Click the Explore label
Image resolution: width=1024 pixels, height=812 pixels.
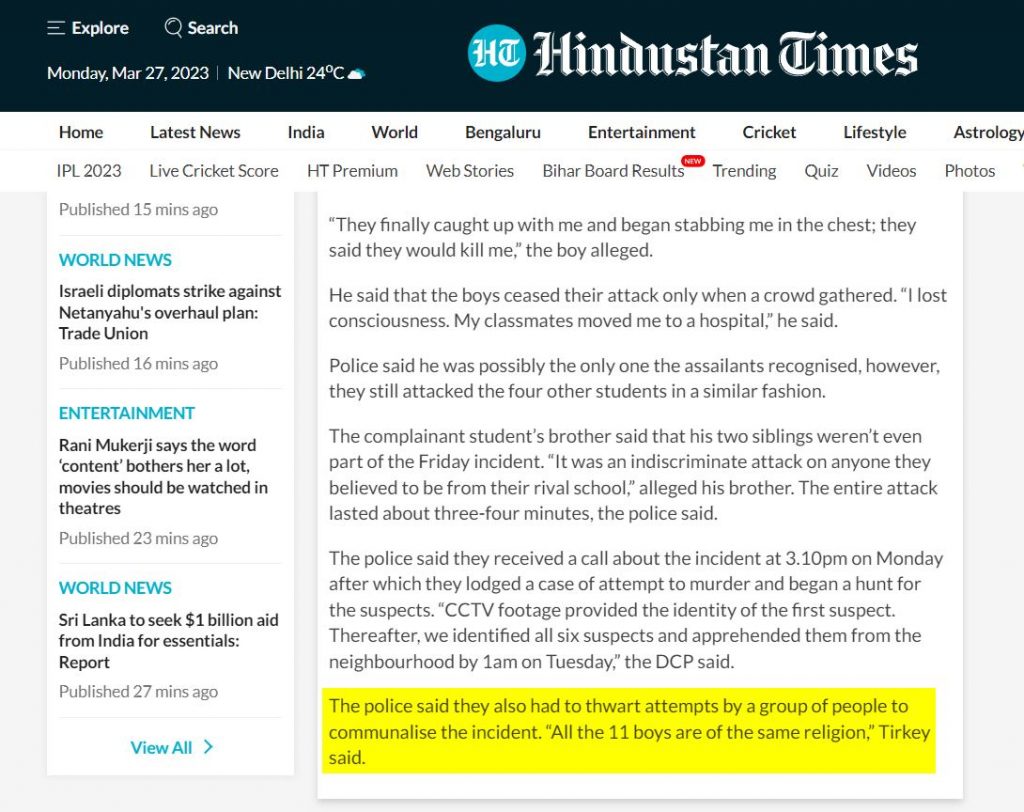click(100, 28)
